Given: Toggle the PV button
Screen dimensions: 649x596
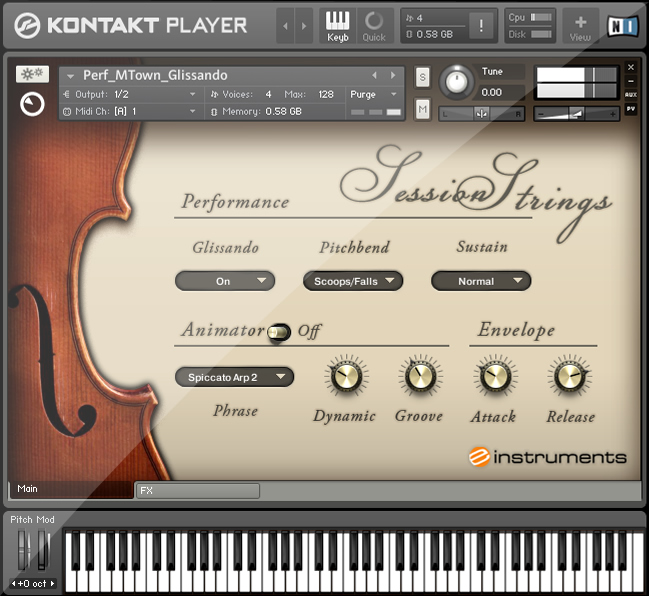Looking at the screenshot, I should [x=631, y=109].
